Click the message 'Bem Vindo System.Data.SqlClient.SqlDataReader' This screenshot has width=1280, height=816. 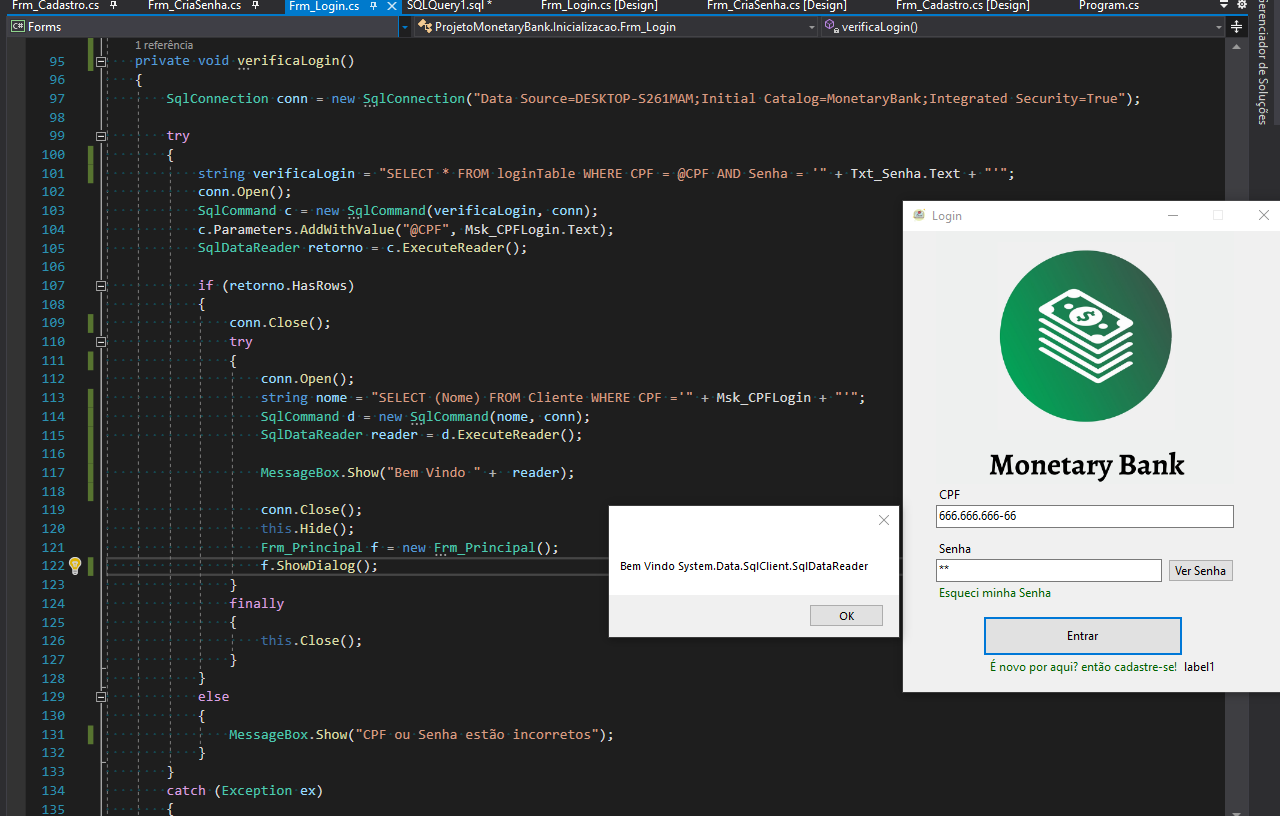[x=744, y=566]
